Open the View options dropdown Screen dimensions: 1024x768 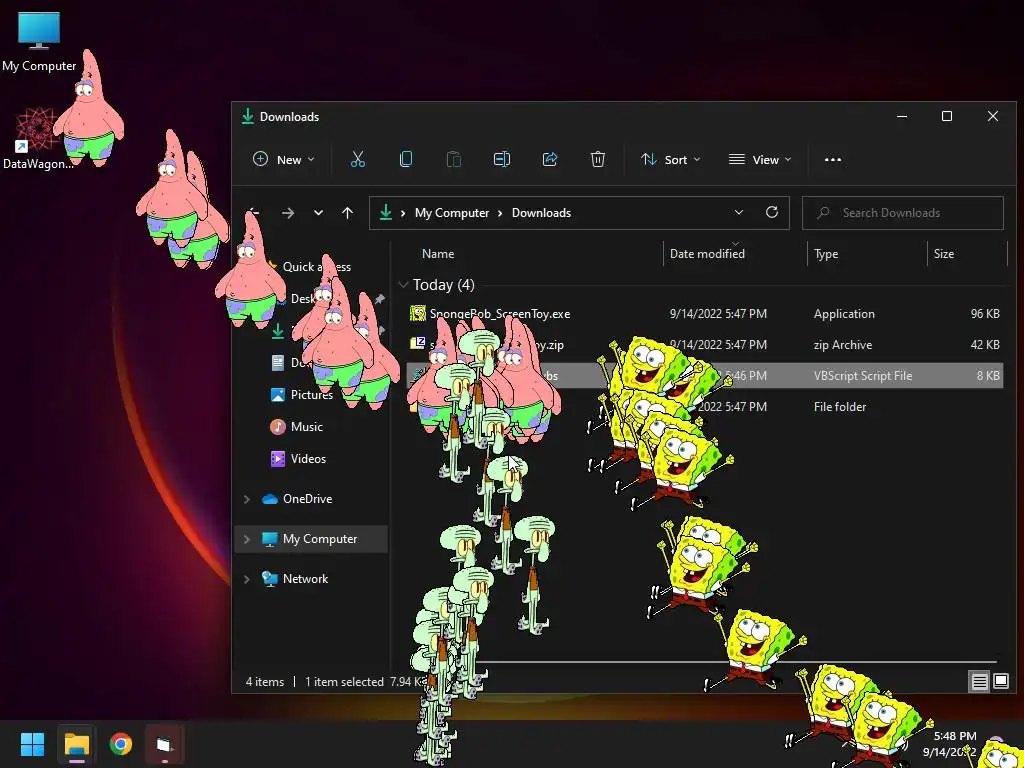[760, 159]
